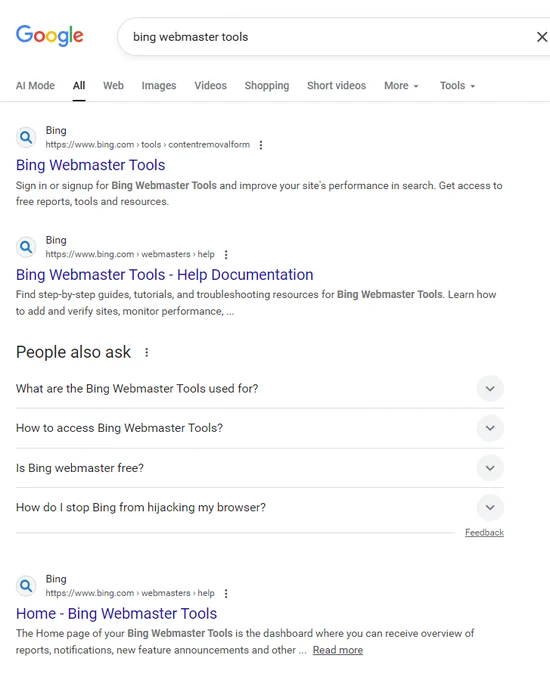The image size is (550, 680).
Task: Open the Images tab
Action: point(159,85)
